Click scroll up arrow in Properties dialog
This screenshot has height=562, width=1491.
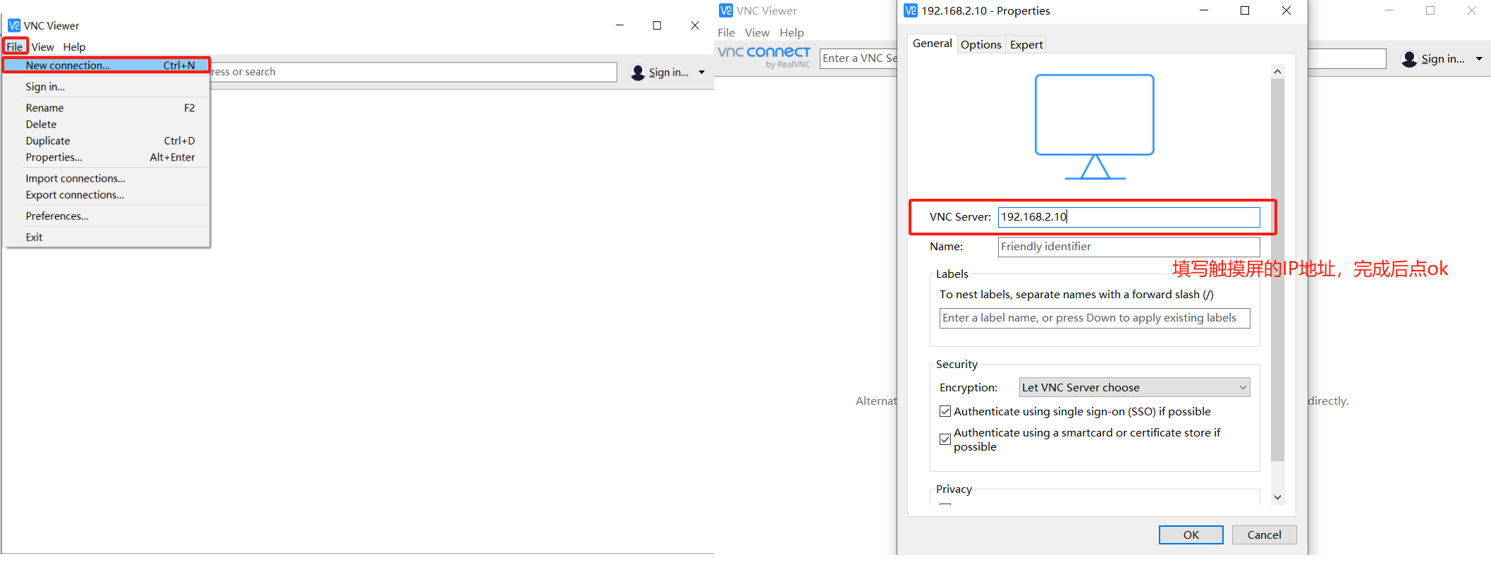(1277, 72)
